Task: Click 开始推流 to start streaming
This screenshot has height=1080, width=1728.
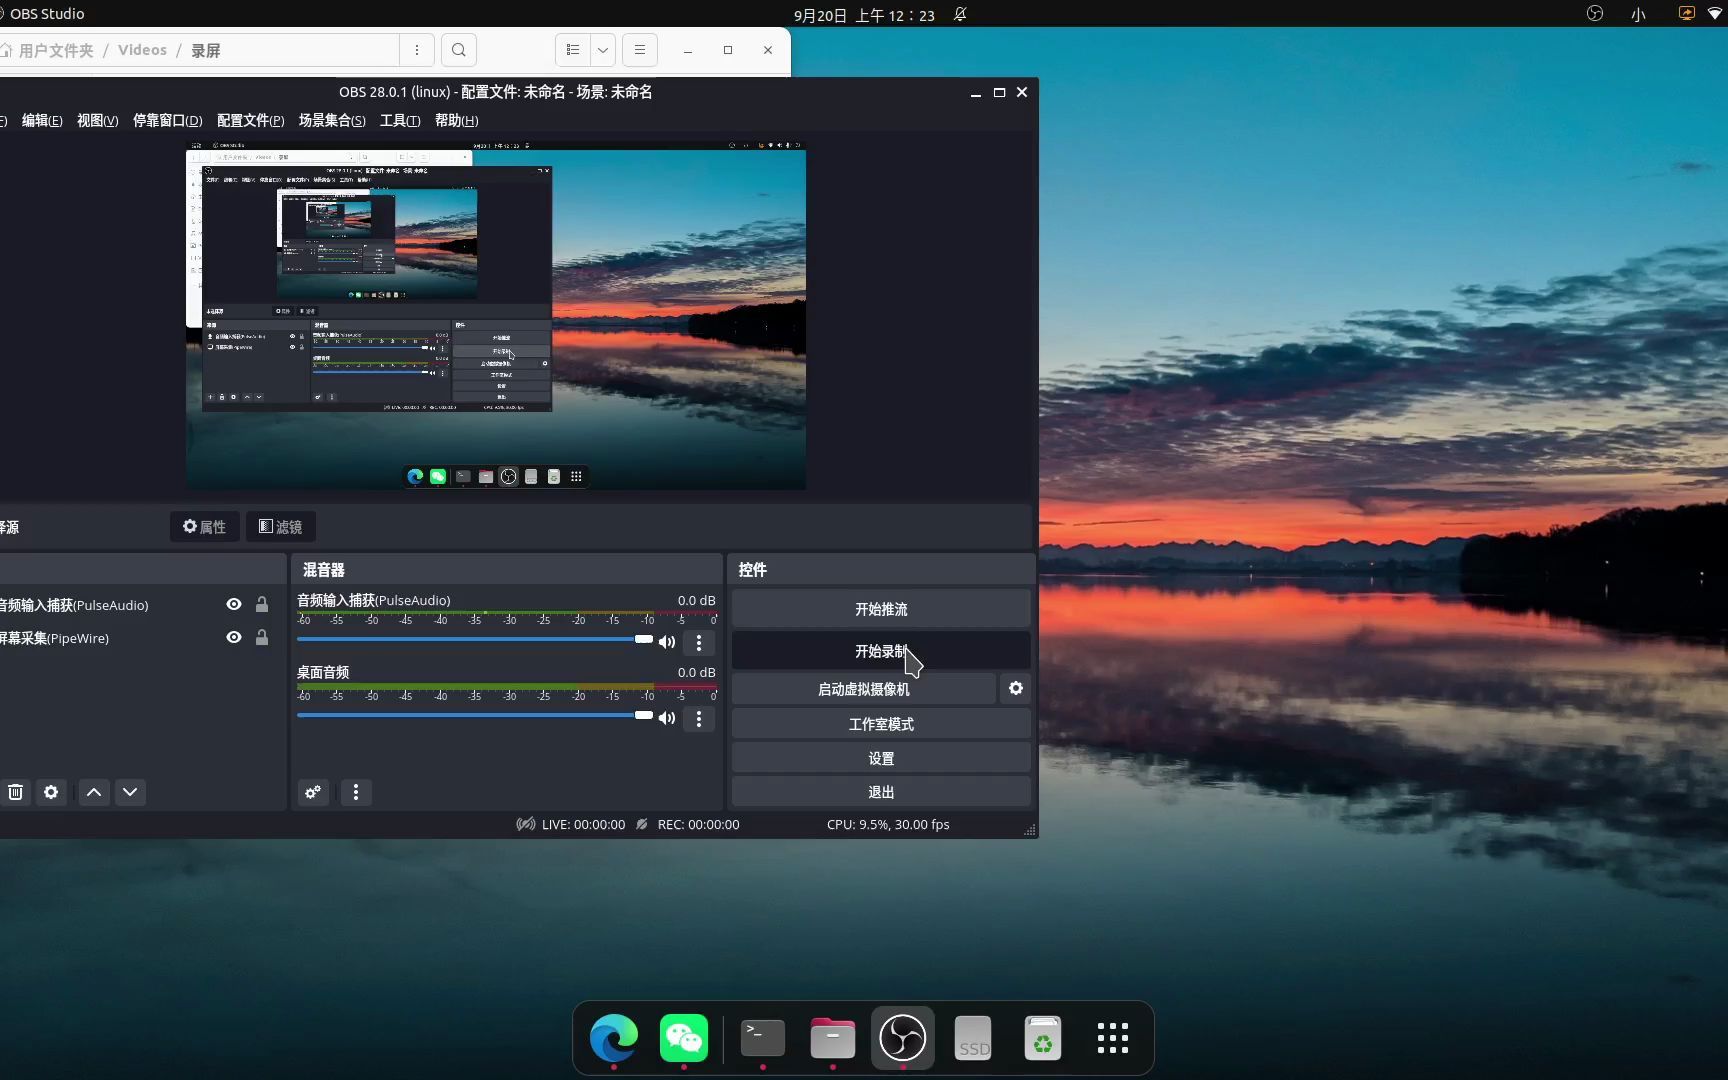Action: (881, 608)
